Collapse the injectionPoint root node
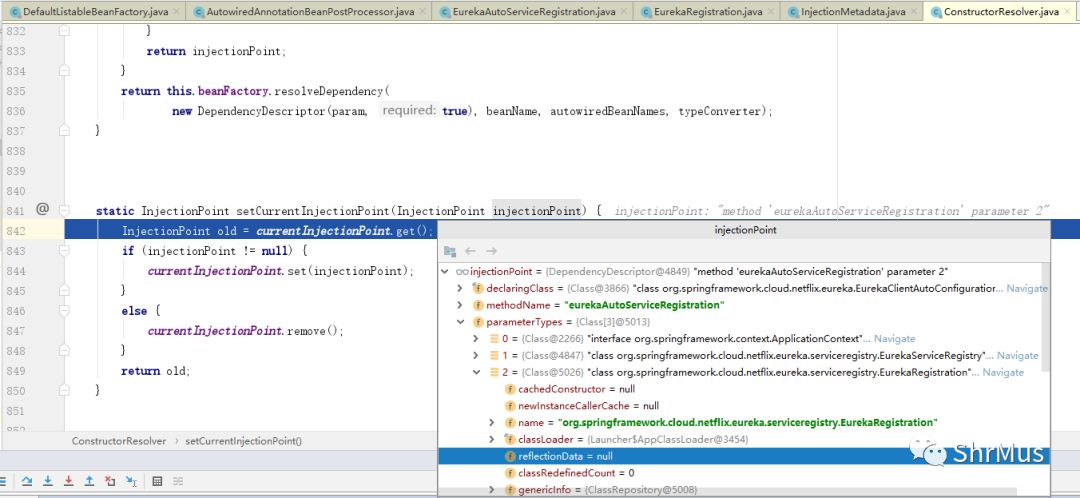1080x498 pixels. coord(446,271)
